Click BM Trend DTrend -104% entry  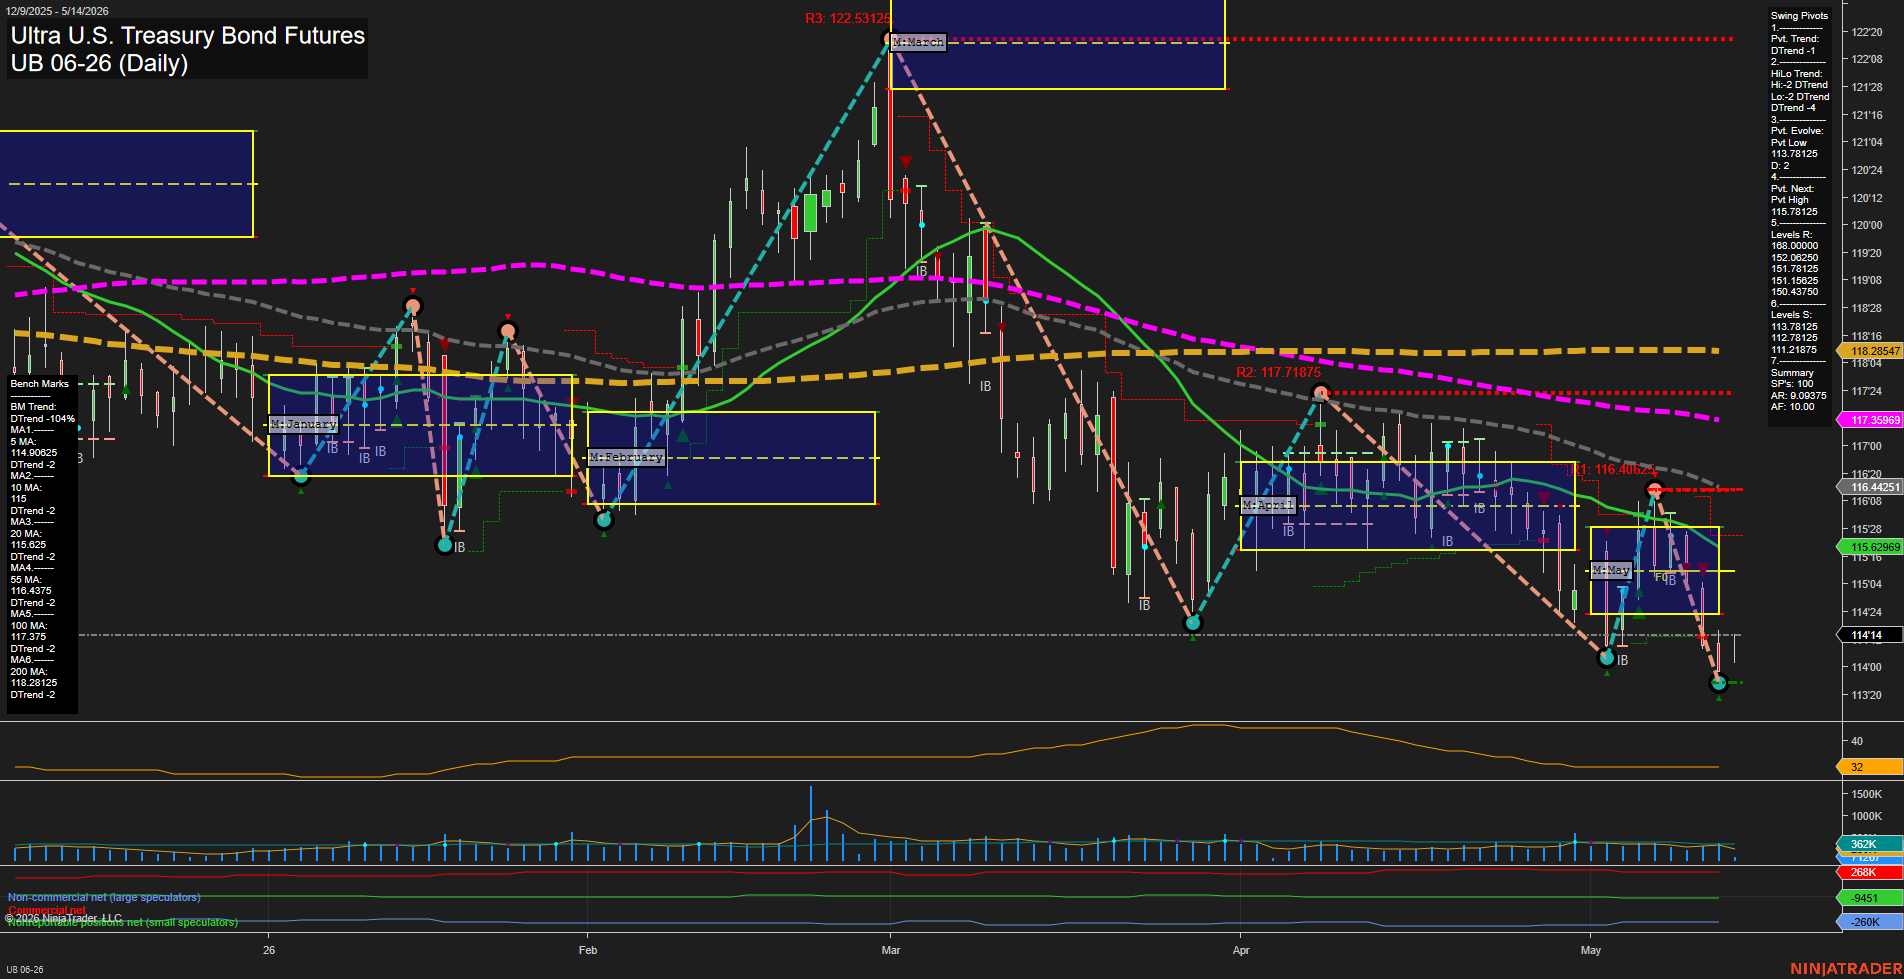[x=43, y=413]
